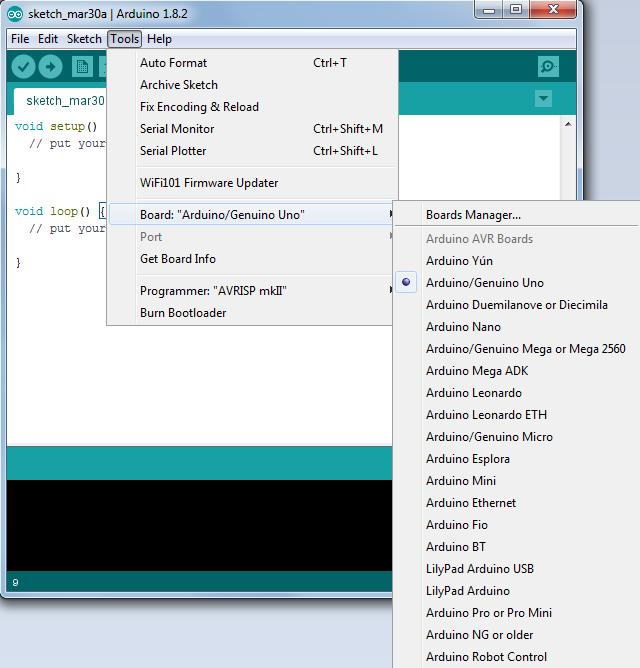Screen dimensions: 640x668
Task: Close the Tools menu
Action: click(124, 39)
